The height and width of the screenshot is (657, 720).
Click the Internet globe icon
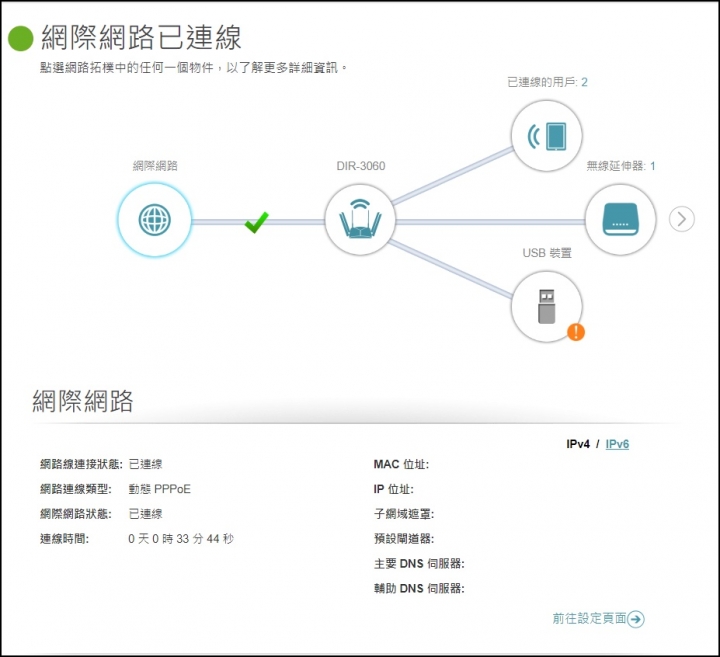coord(154,220)
